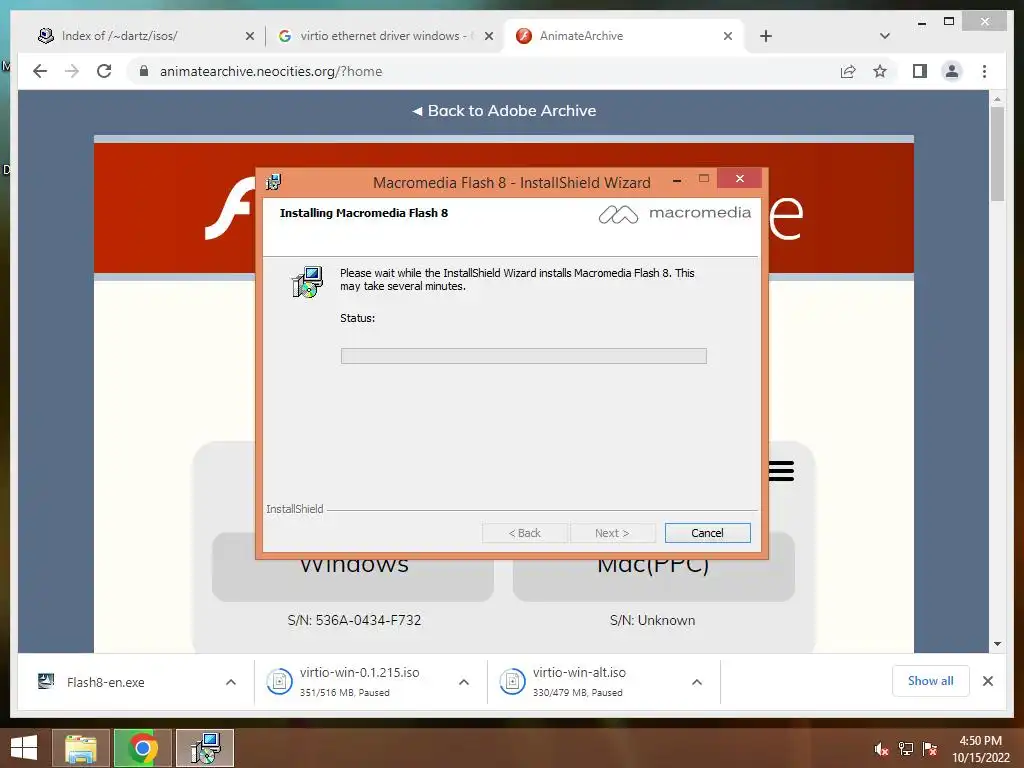Expand options for virtio-win-0.1.215.iso download
The width and height of the screenshot is (1024, 768).
click(x=464, y=682)
